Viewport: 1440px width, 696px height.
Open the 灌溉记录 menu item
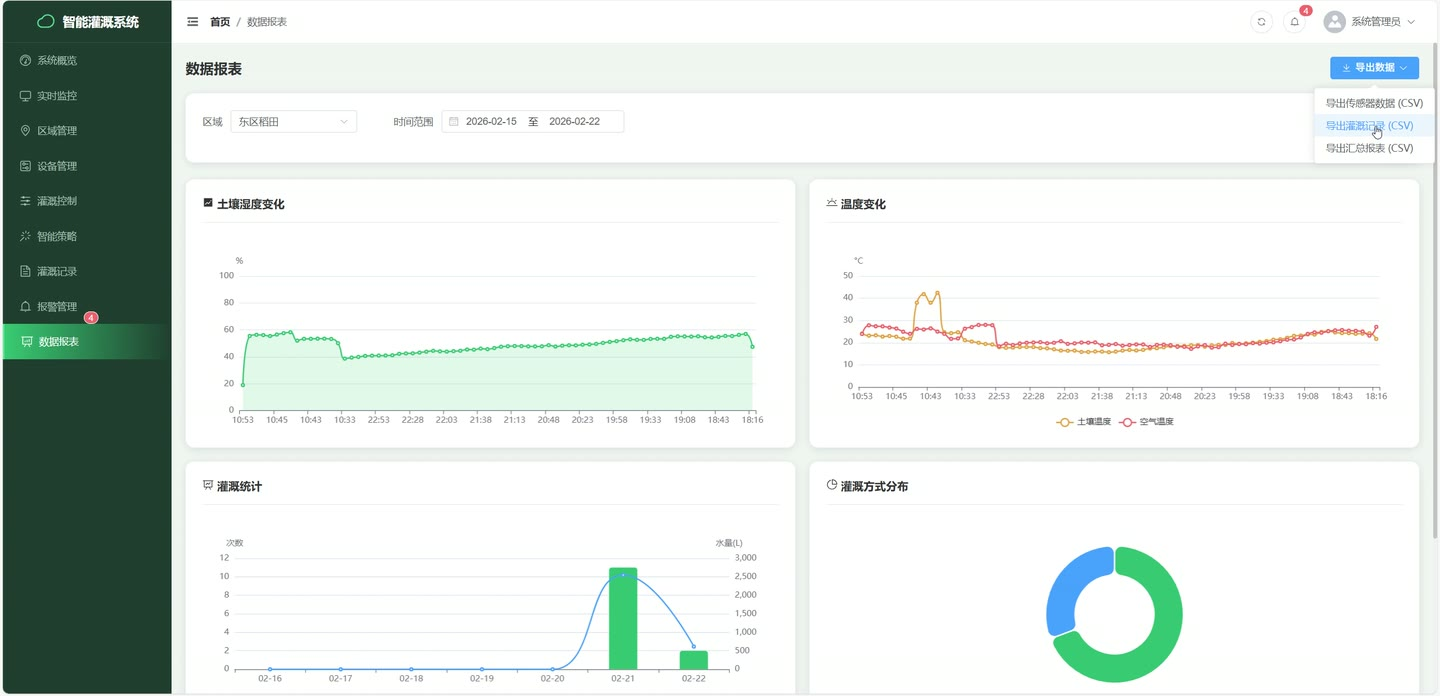pos(86,271)
